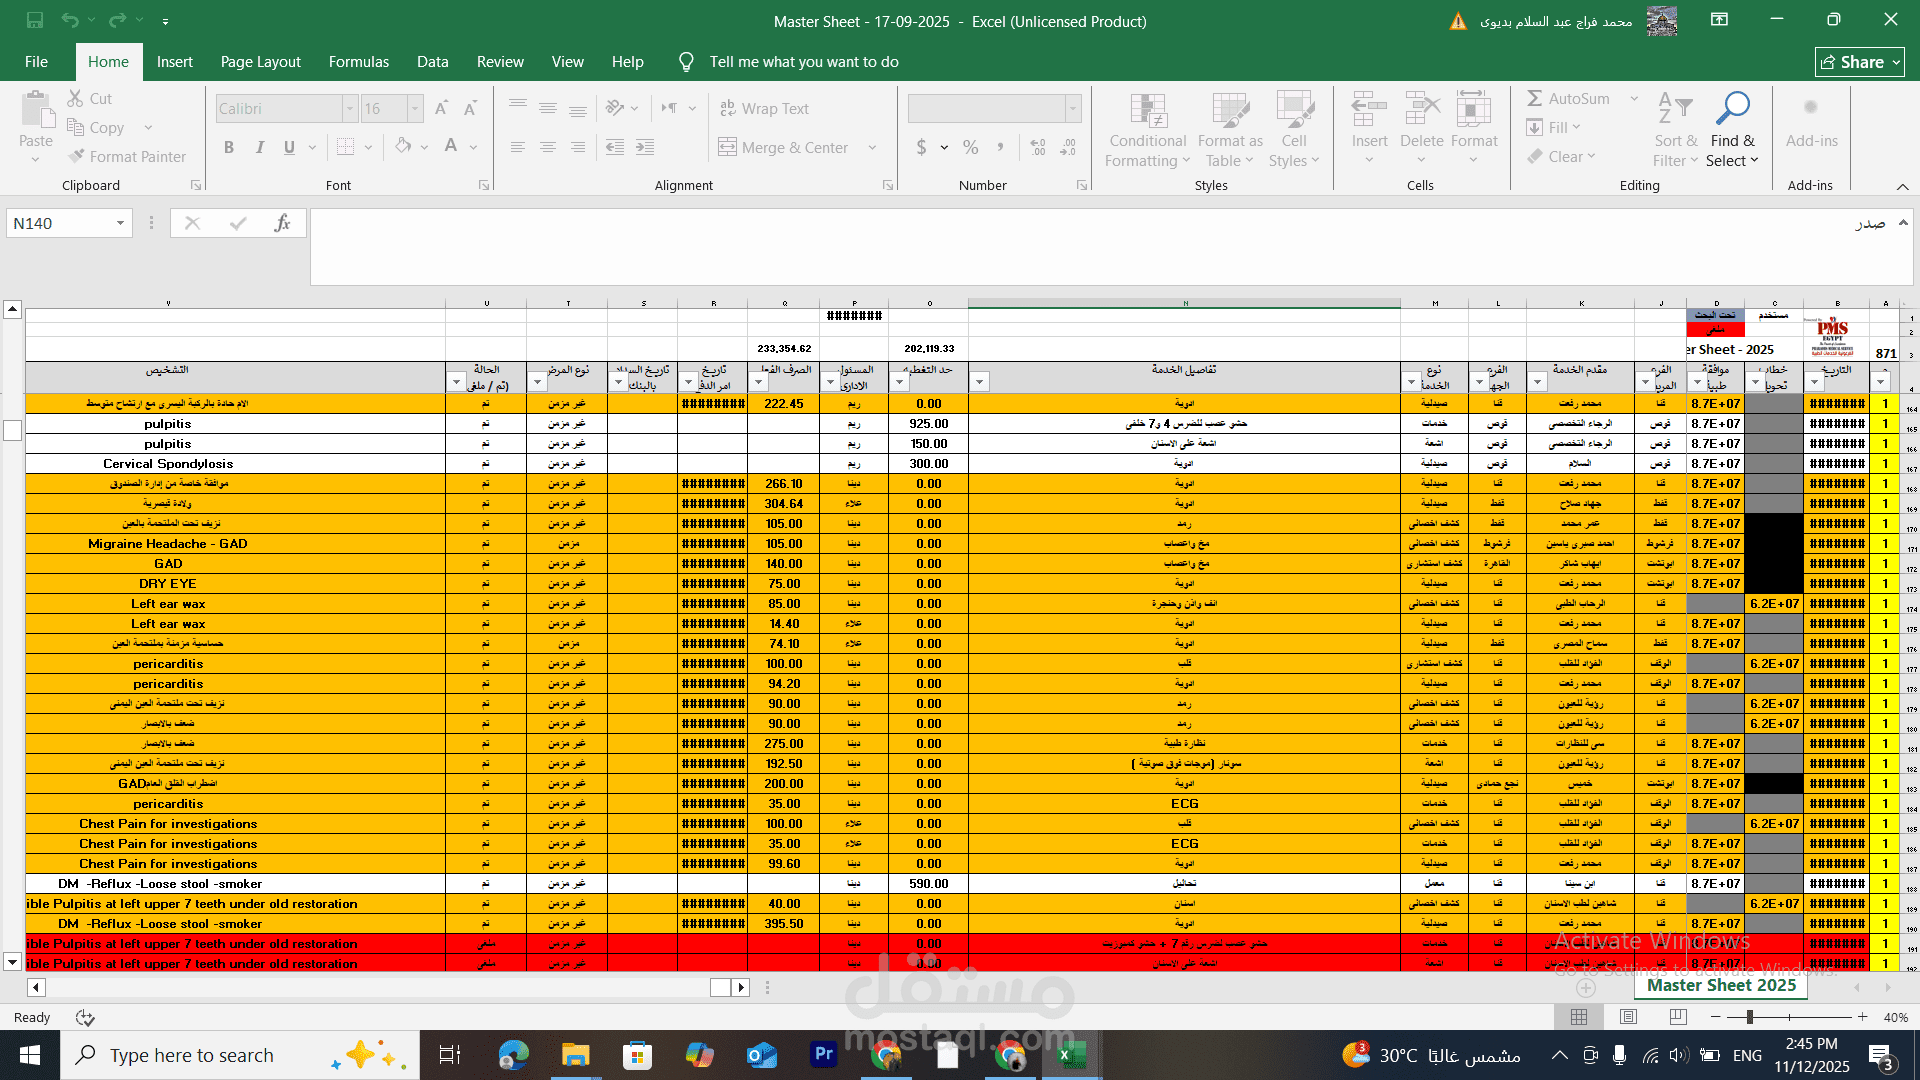Click the Percent Style icon
Image resolution: width=1920 pixels, height=1080 pixels.
click(x=970, y=147)
